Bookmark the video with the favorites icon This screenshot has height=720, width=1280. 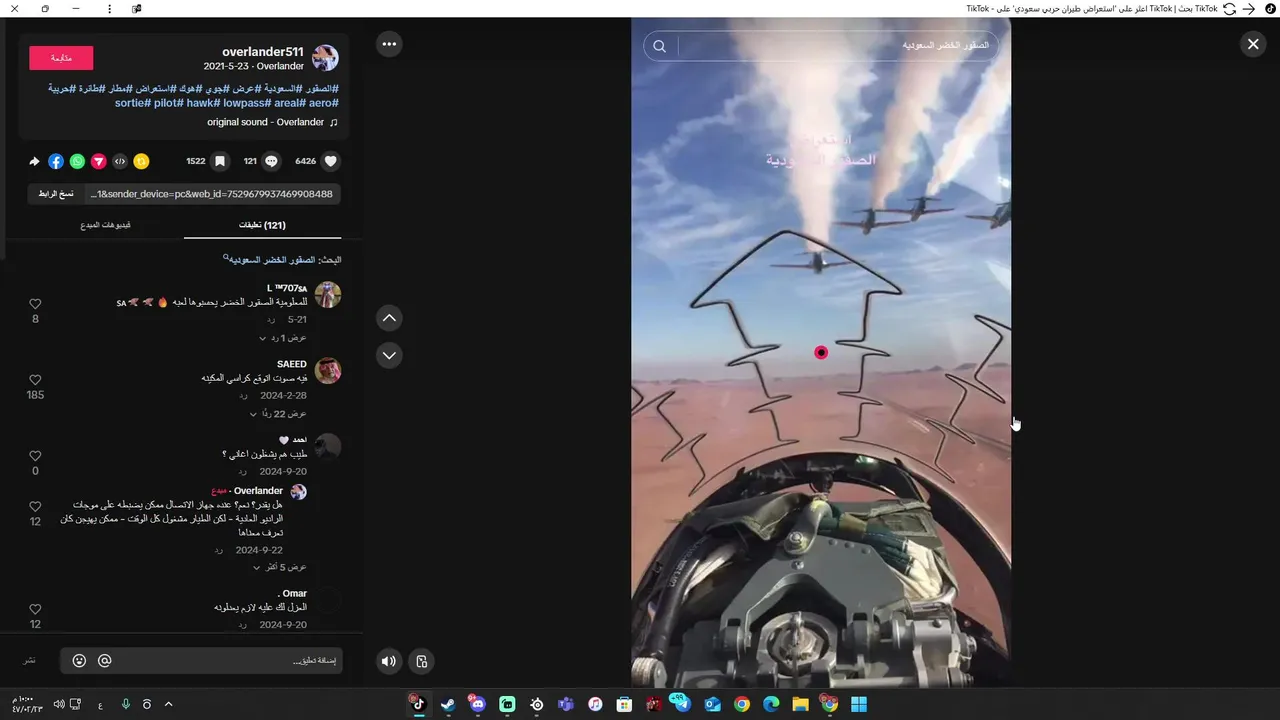click(220, 161)
